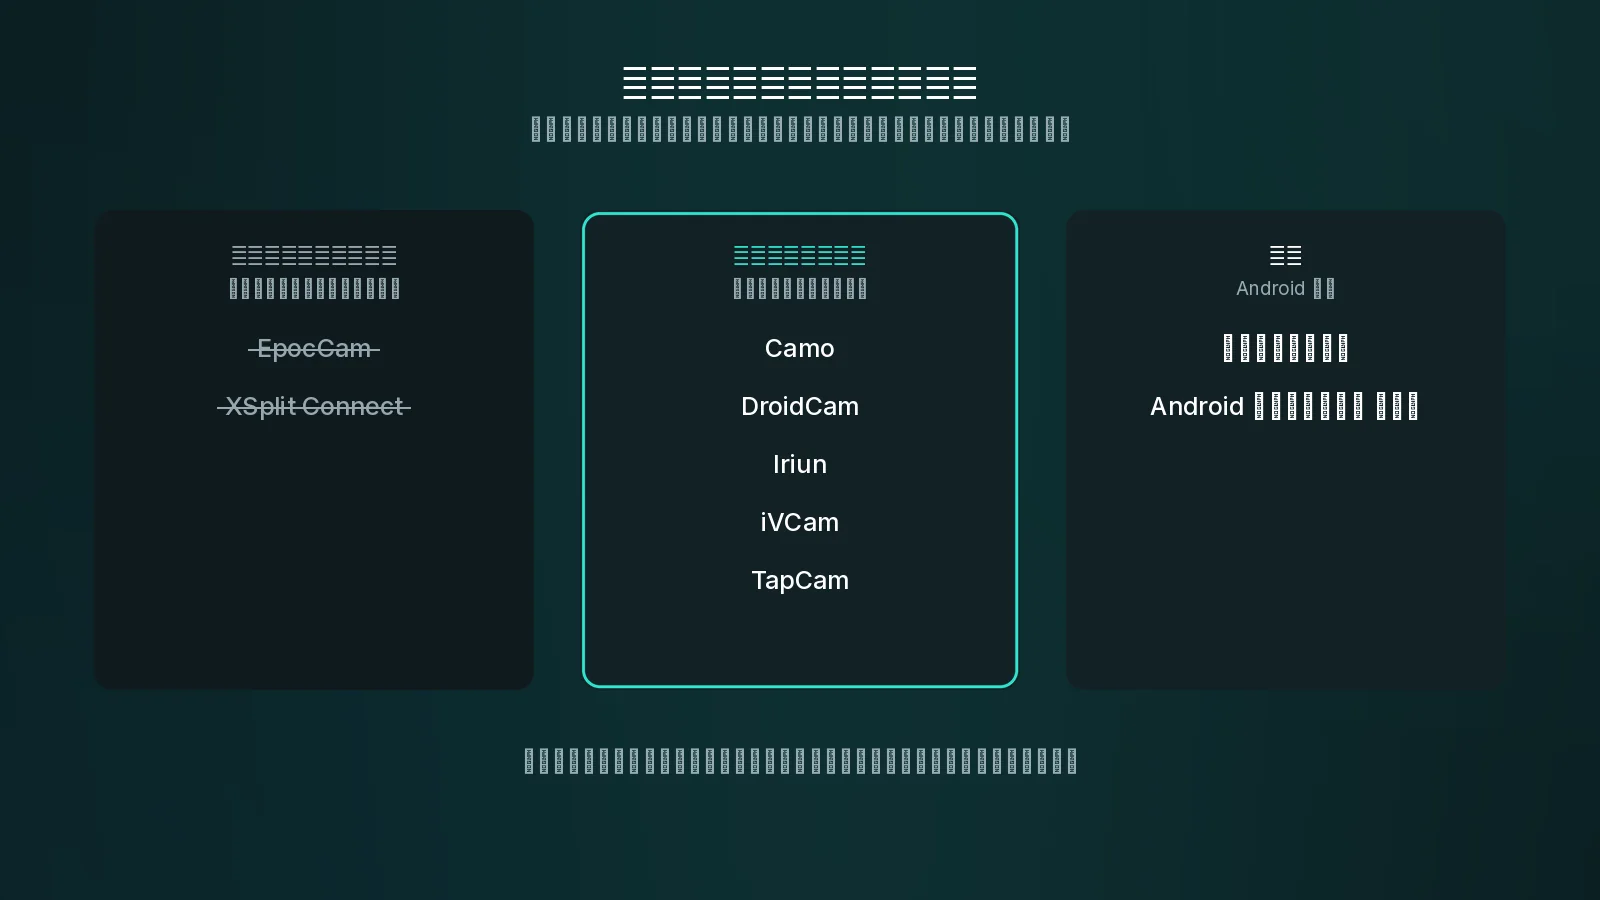Select DroidCam in the list
1600x900 pixels.
point(800,407)
